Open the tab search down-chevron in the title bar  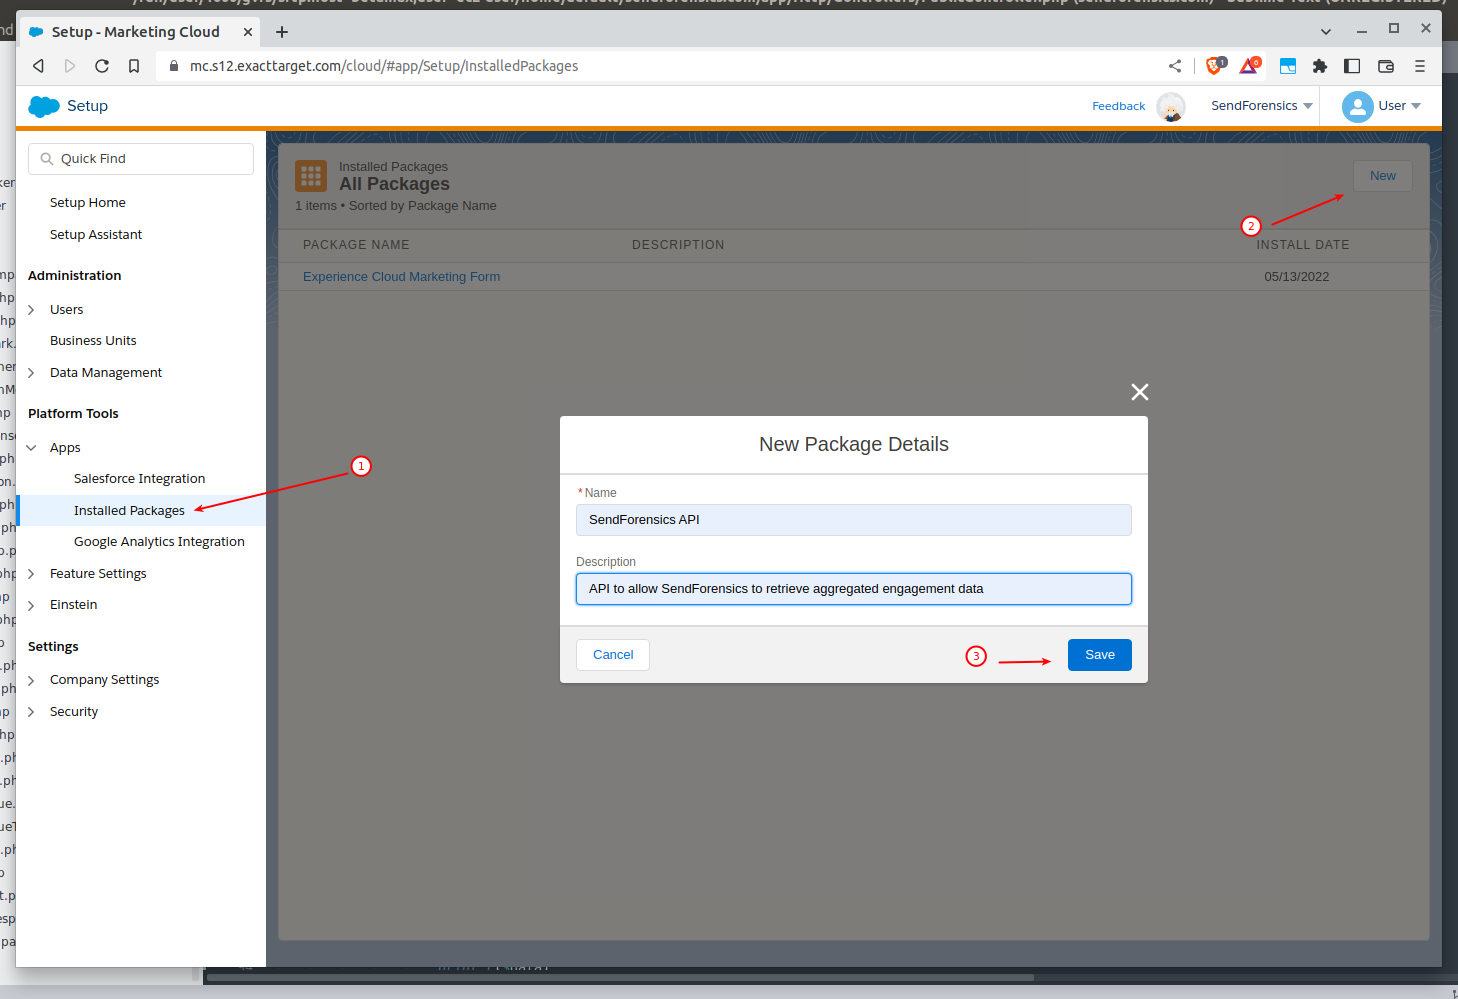(1326, 32)
